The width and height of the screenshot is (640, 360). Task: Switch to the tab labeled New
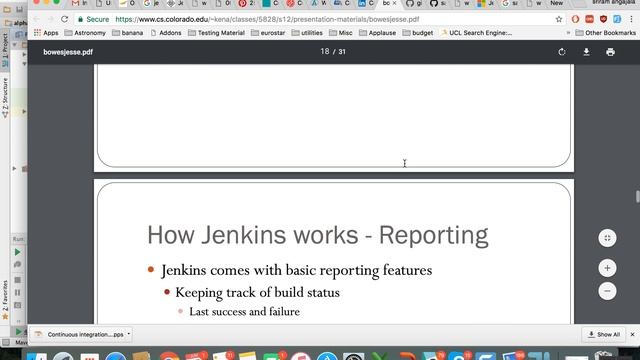click(557, 3)
